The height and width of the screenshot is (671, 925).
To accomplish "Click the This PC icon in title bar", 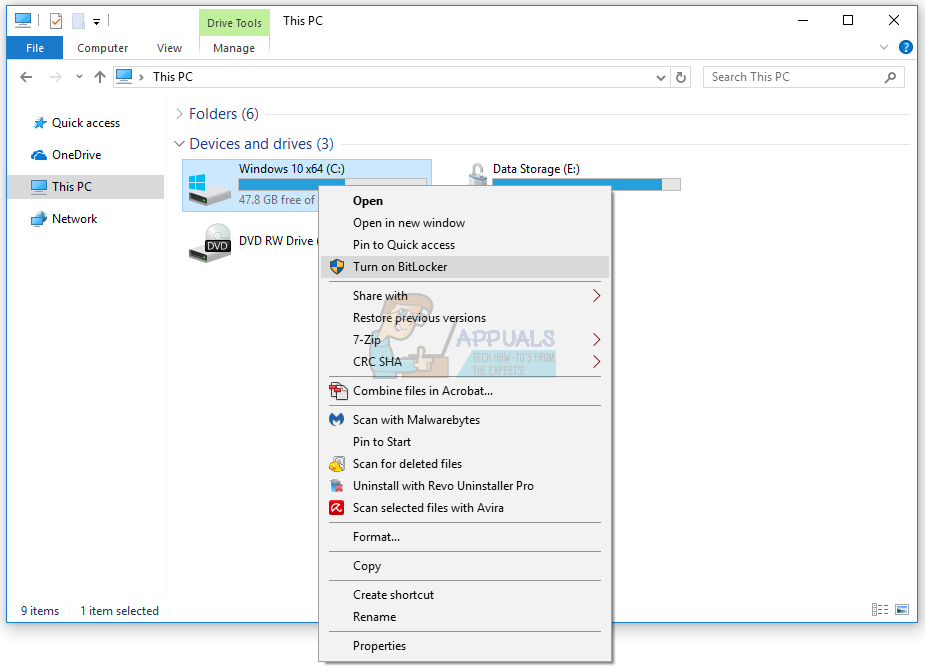I will [x=23, y=21].
